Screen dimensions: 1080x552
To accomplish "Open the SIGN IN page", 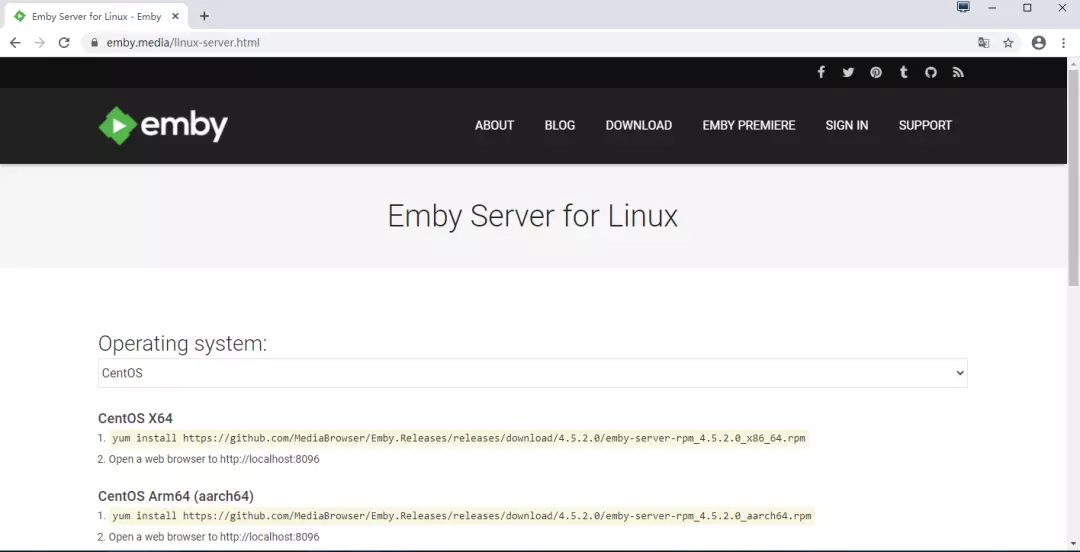I will 847,125.
